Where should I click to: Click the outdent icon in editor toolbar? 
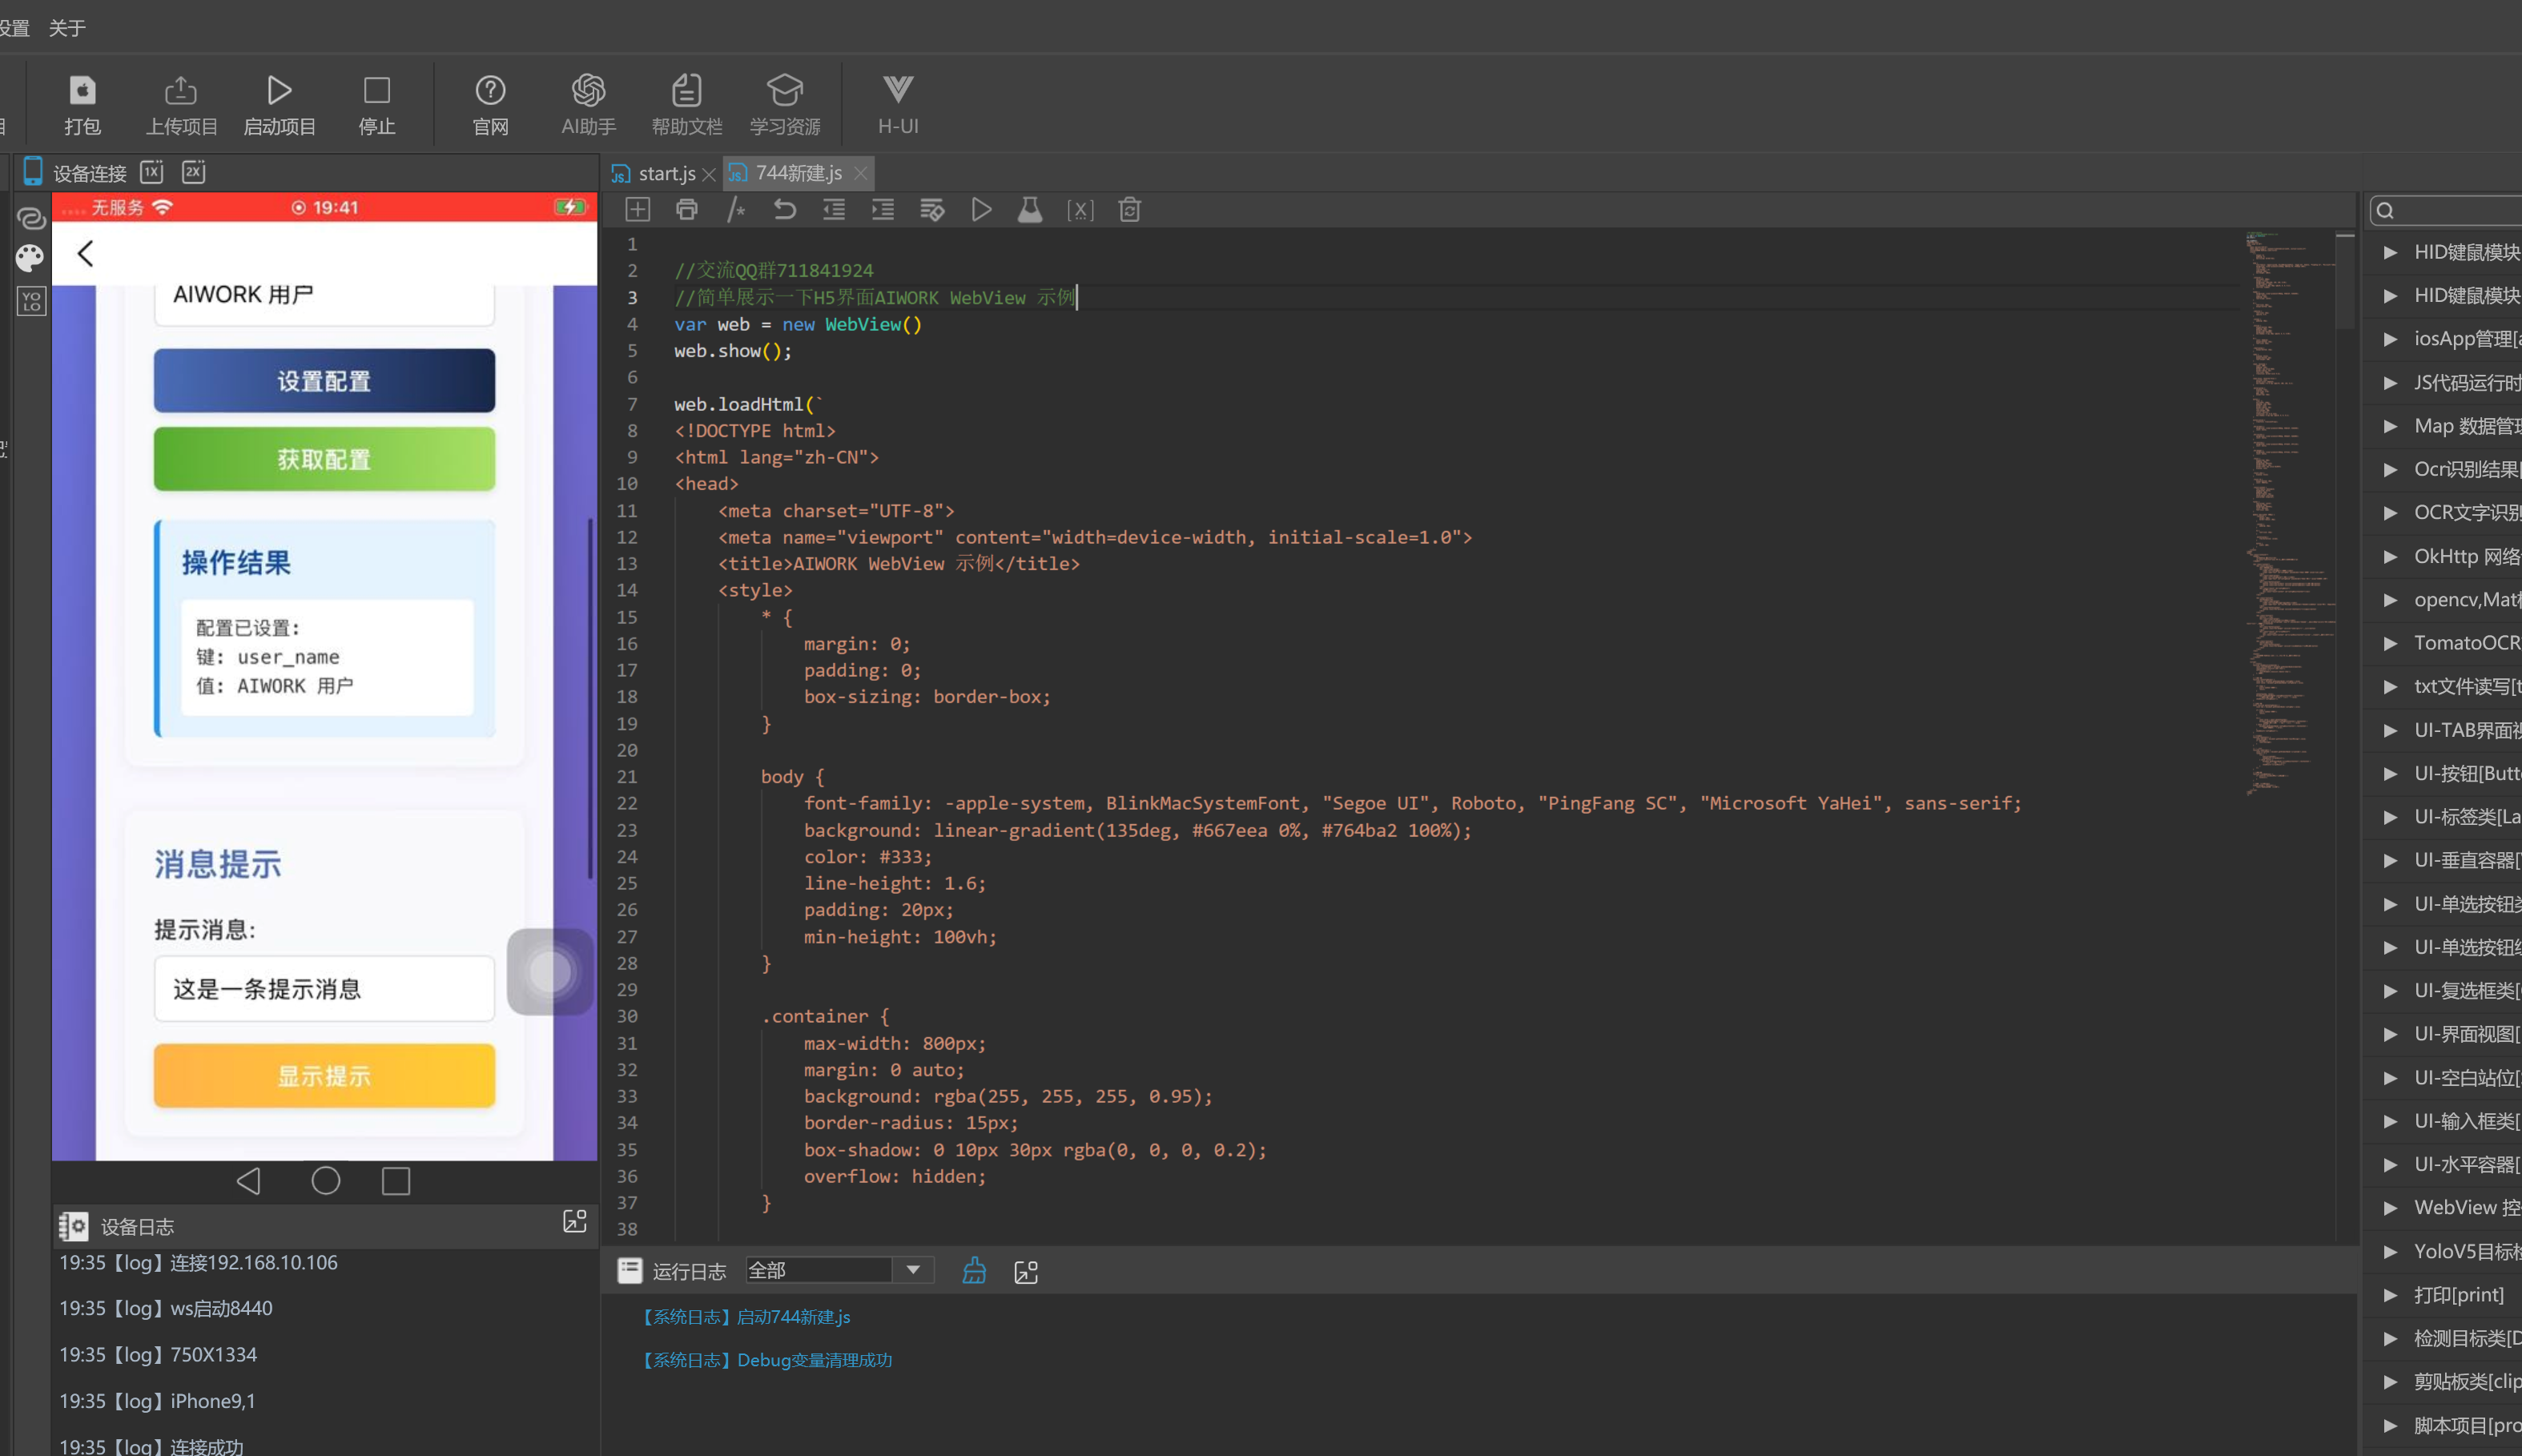tap(834, 210)
